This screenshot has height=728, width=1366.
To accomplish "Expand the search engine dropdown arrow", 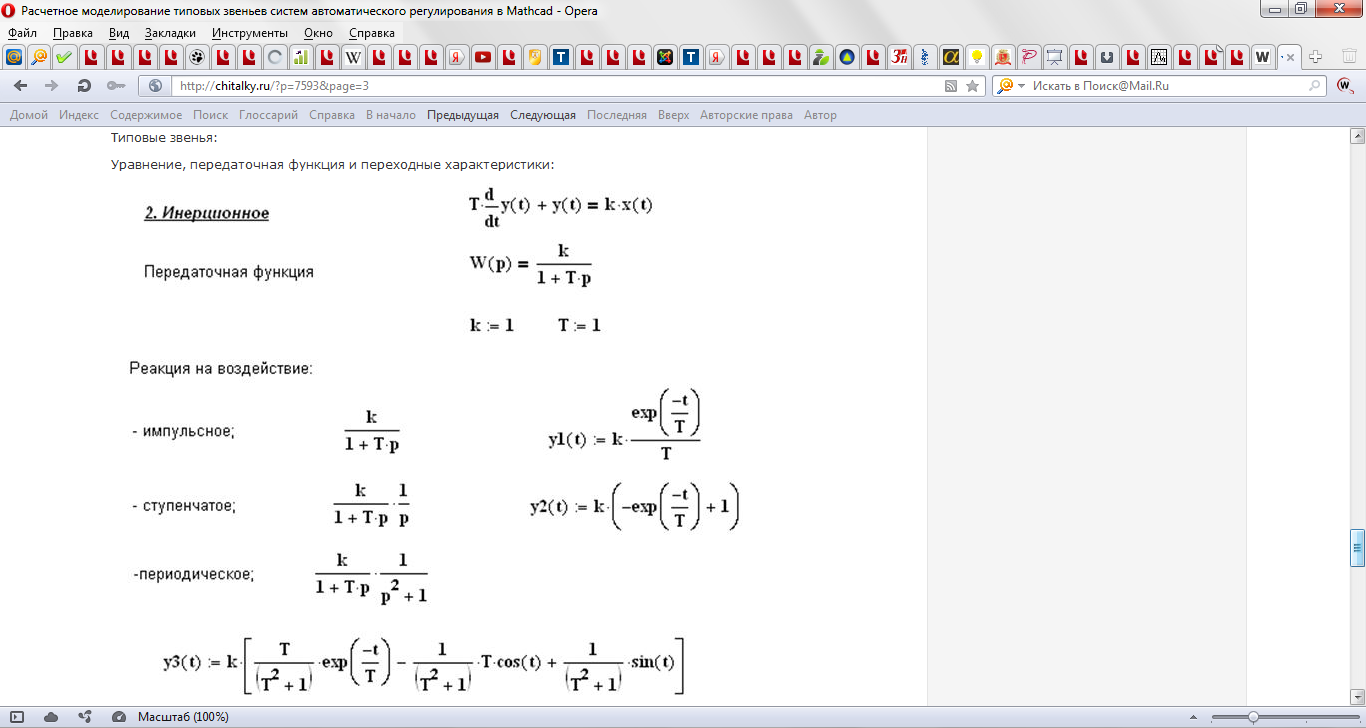I will (x=1021, y=86).
